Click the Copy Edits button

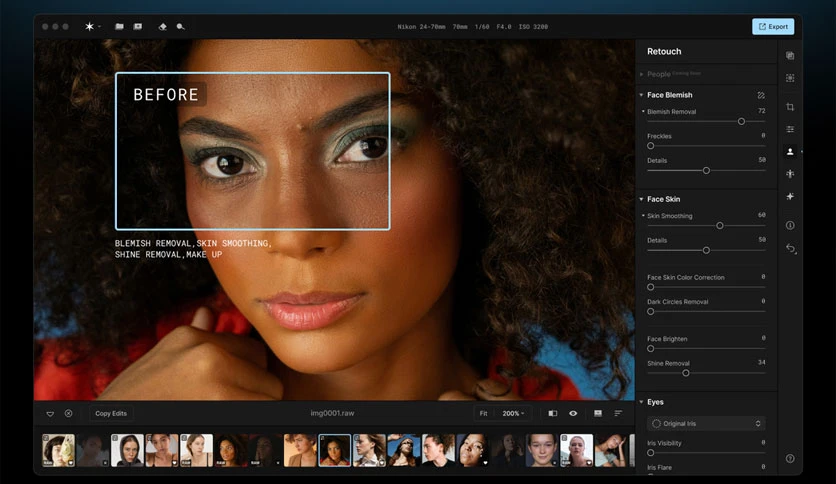[111, 413]
